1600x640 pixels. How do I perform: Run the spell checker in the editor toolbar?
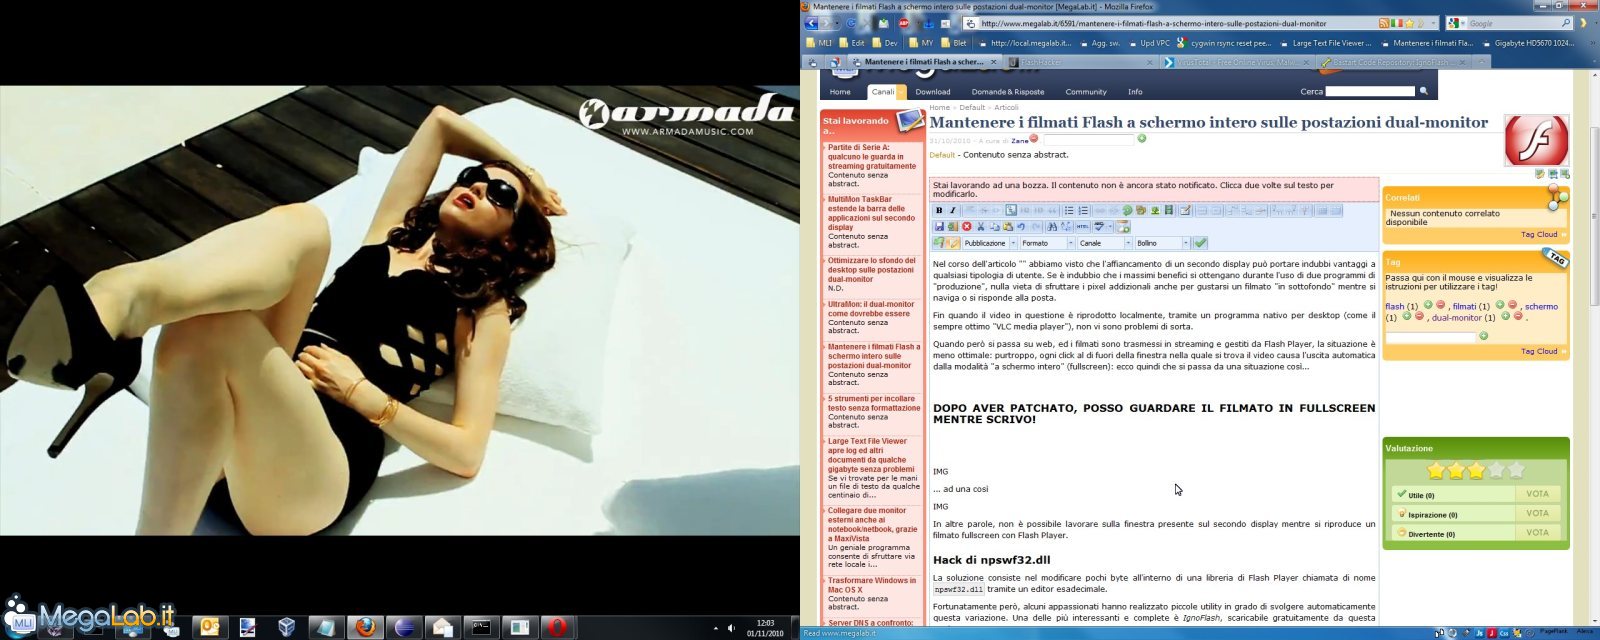(1098, 227)
